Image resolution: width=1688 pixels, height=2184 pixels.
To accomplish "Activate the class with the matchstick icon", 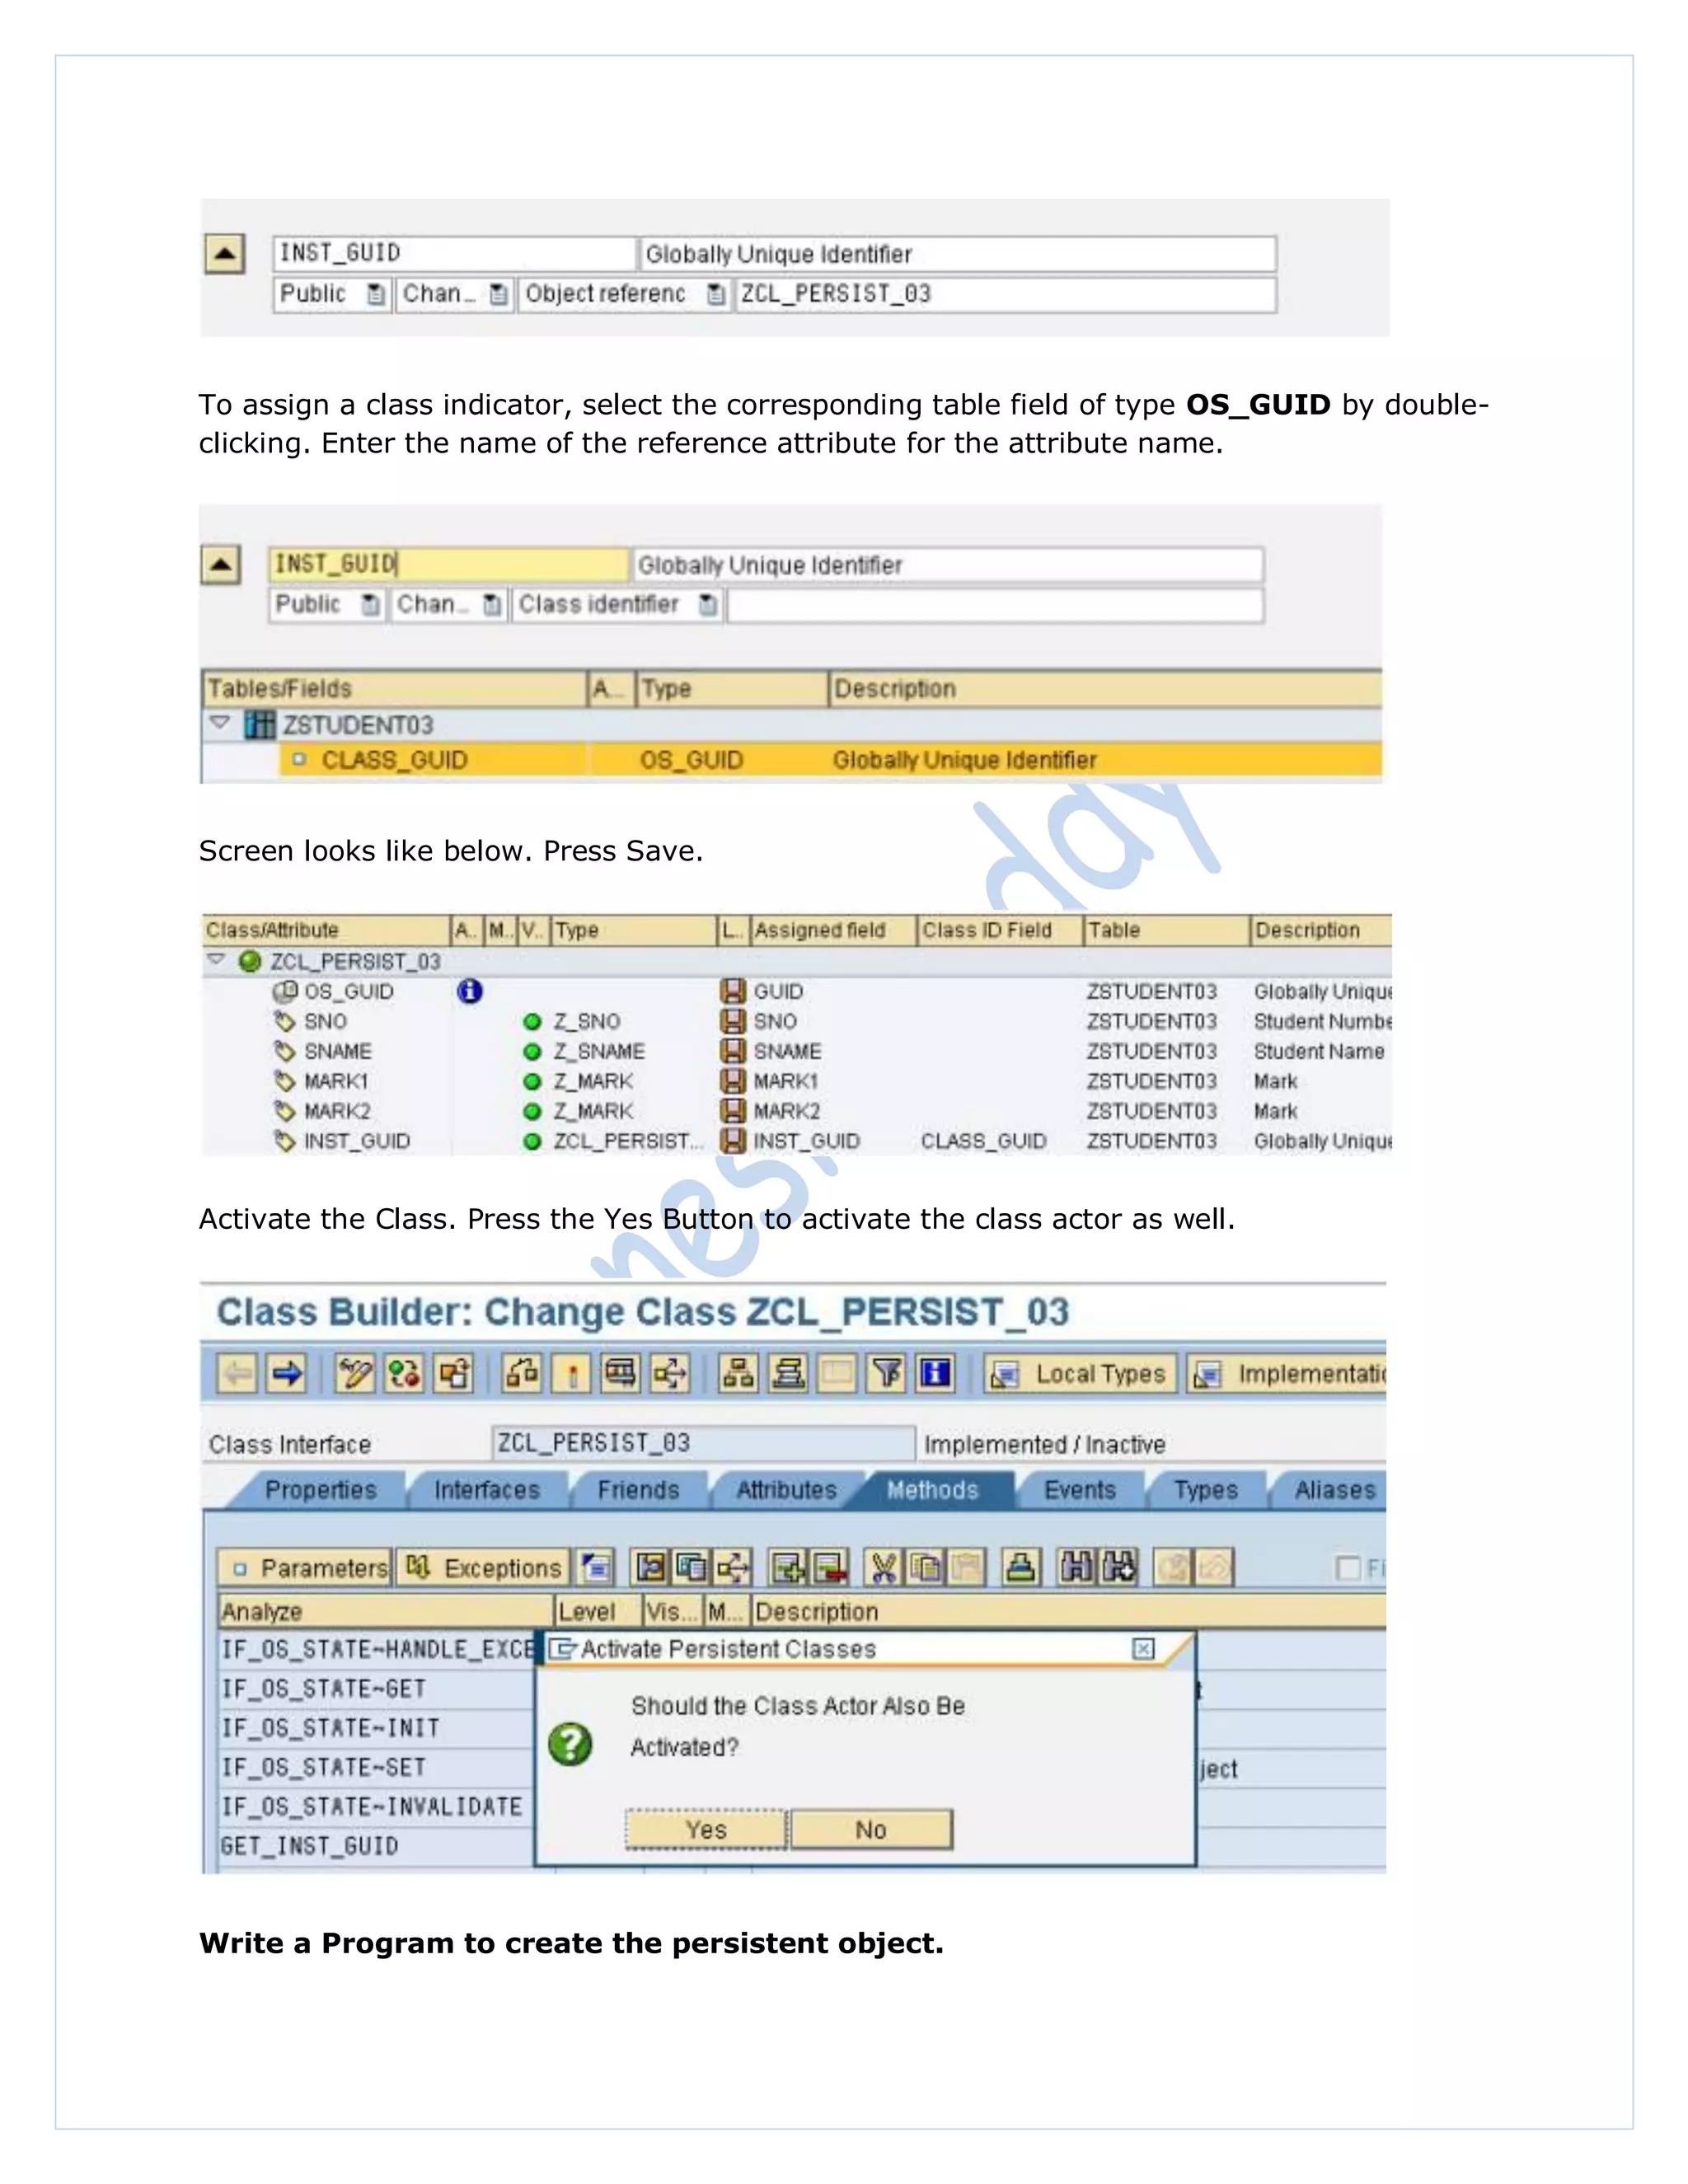I will (x=571, y=1373).
